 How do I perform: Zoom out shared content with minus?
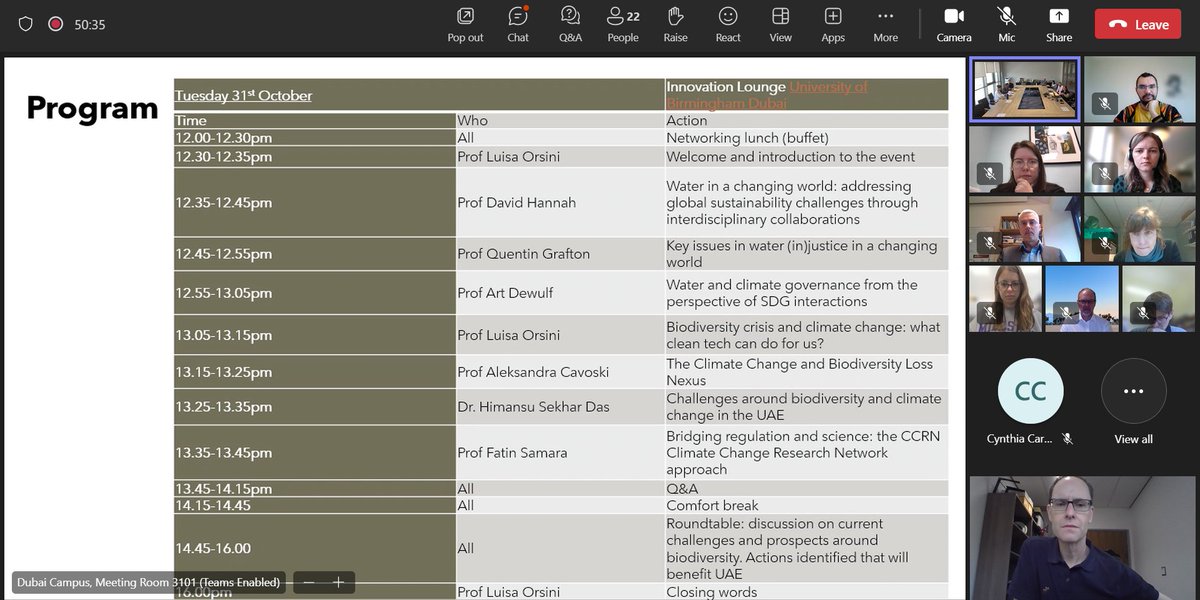tap(309, 582)
